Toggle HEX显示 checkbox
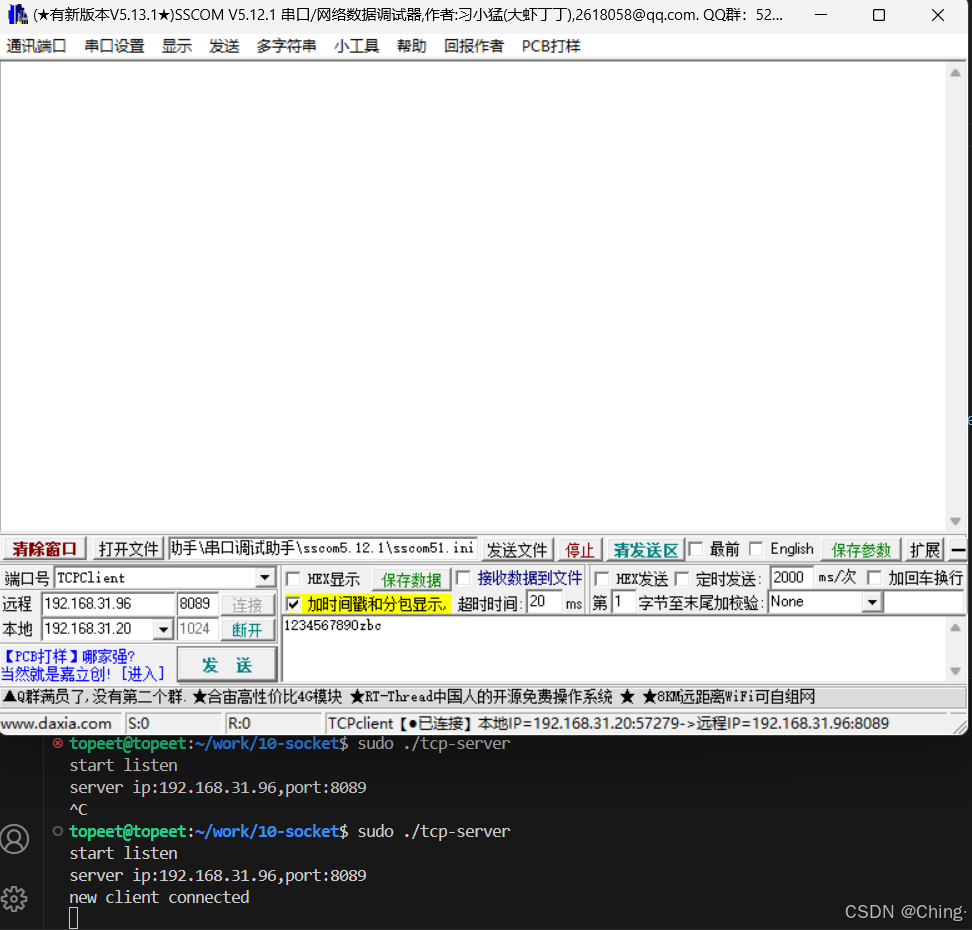 293,579
